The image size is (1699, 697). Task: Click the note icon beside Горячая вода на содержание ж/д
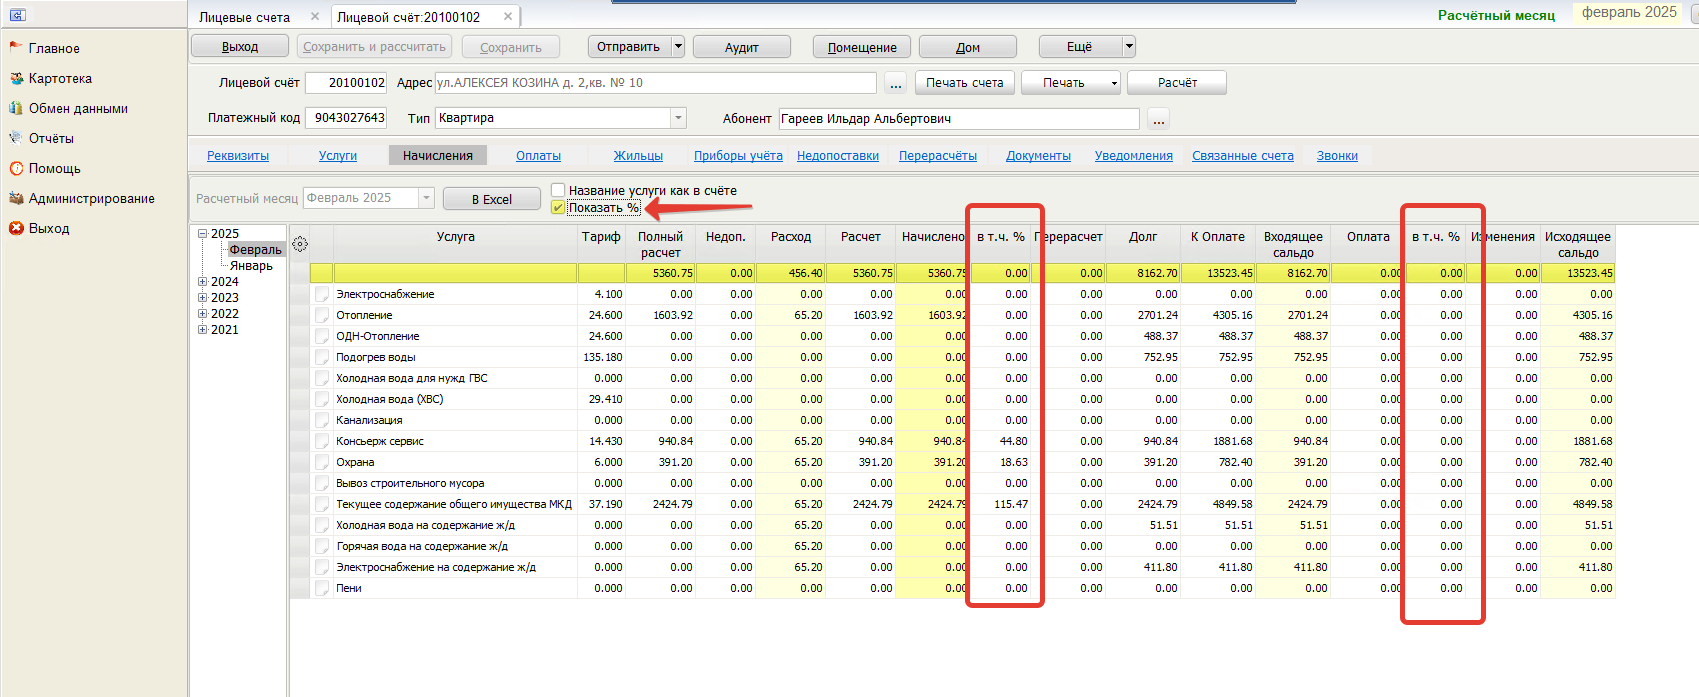[x=322, y=546]
